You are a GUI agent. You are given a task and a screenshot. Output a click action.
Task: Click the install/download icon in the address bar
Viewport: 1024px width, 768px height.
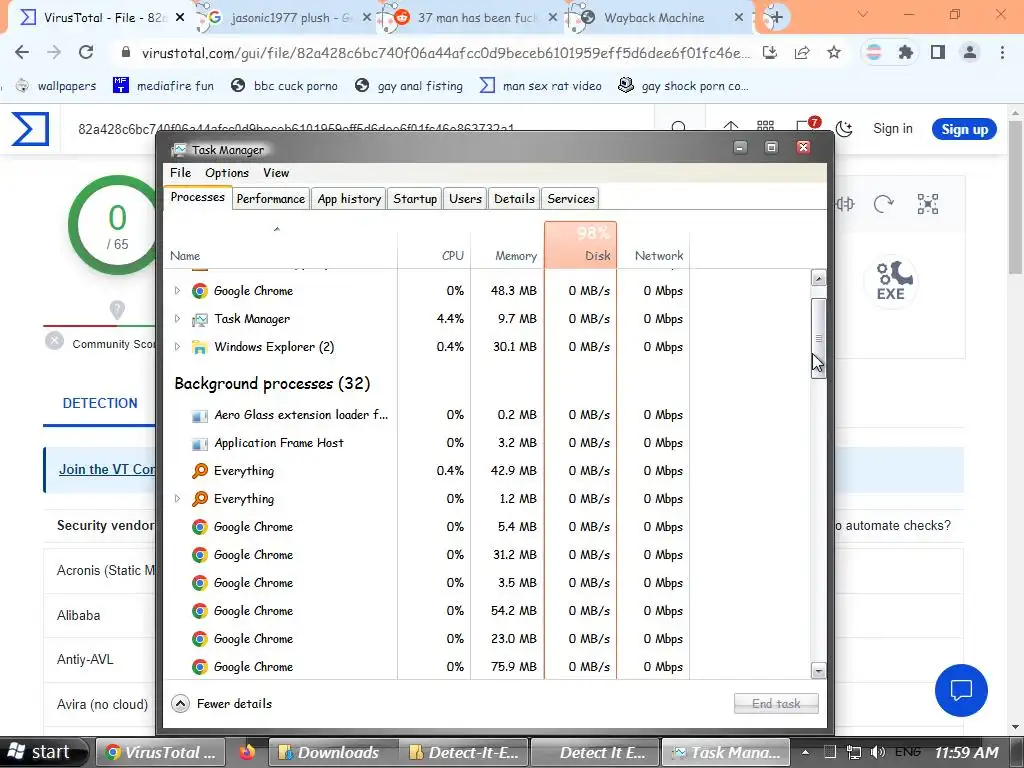pos(770,53)
